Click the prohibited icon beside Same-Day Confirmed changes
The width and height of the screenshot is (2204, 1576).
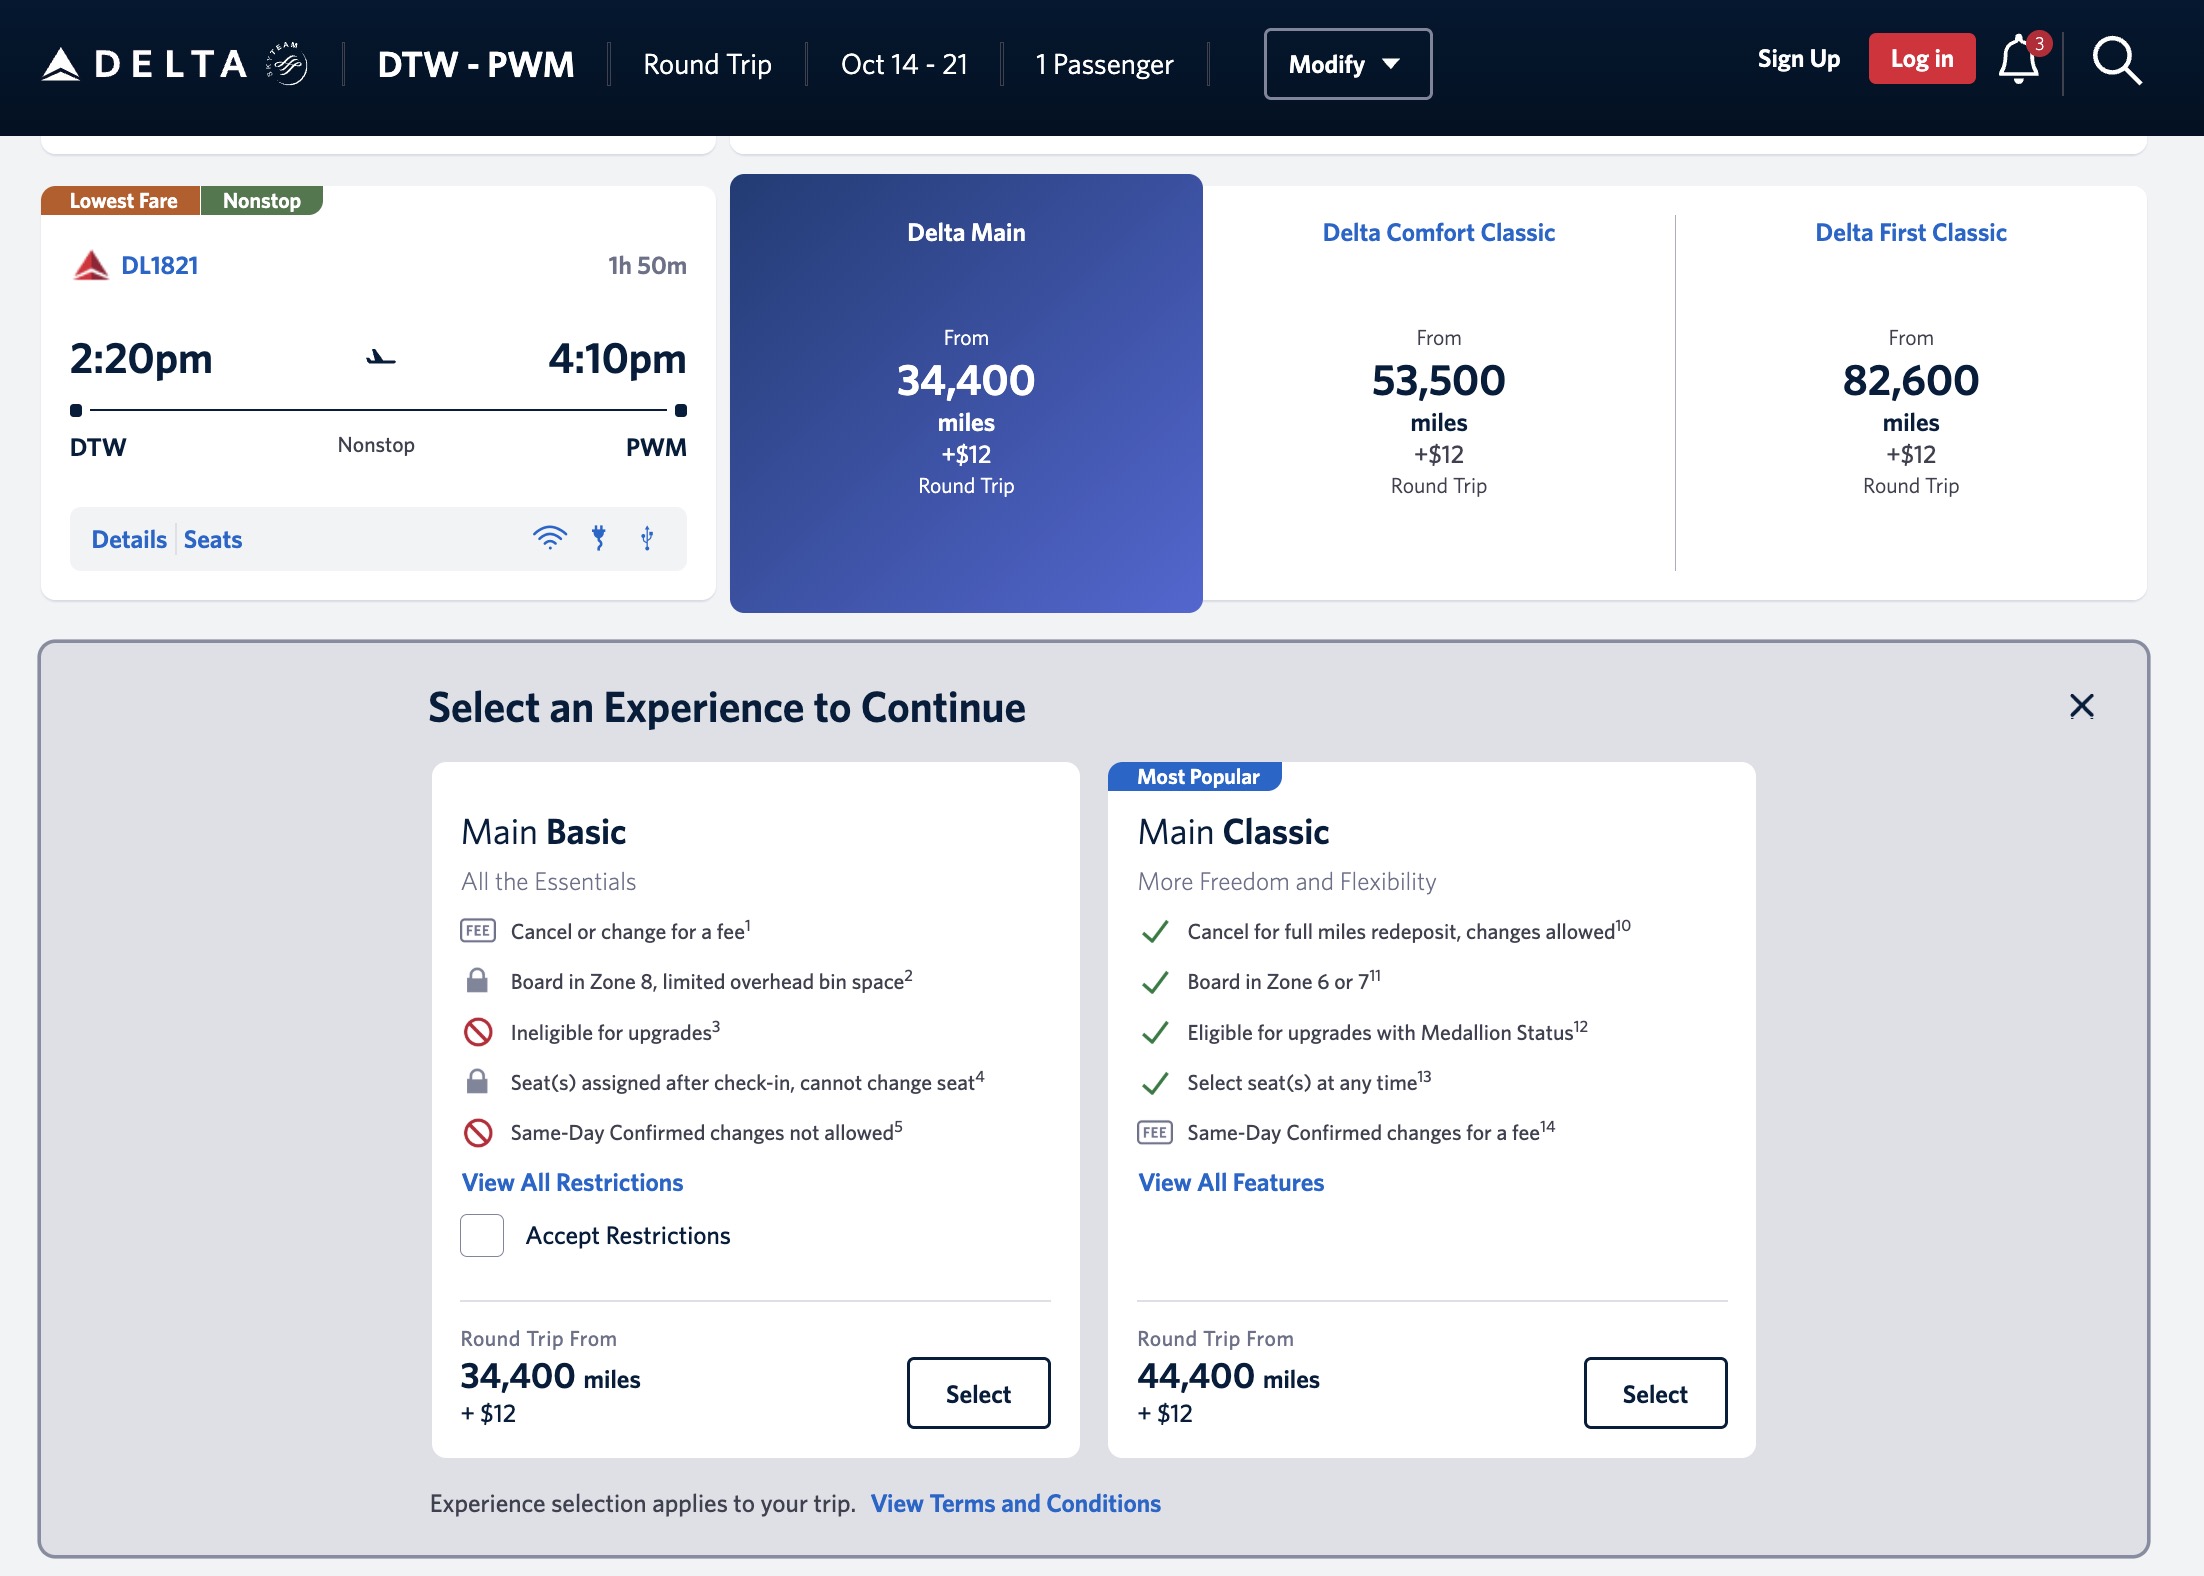point(478,1132)
